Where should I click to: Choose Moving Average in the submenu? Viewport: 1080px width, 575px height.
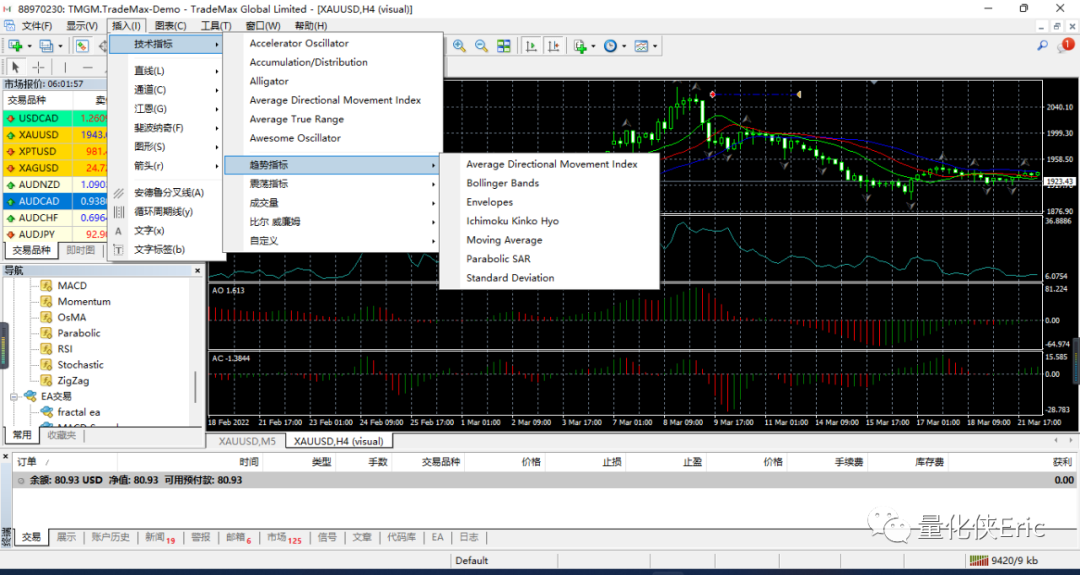click(x=504, y=240)
